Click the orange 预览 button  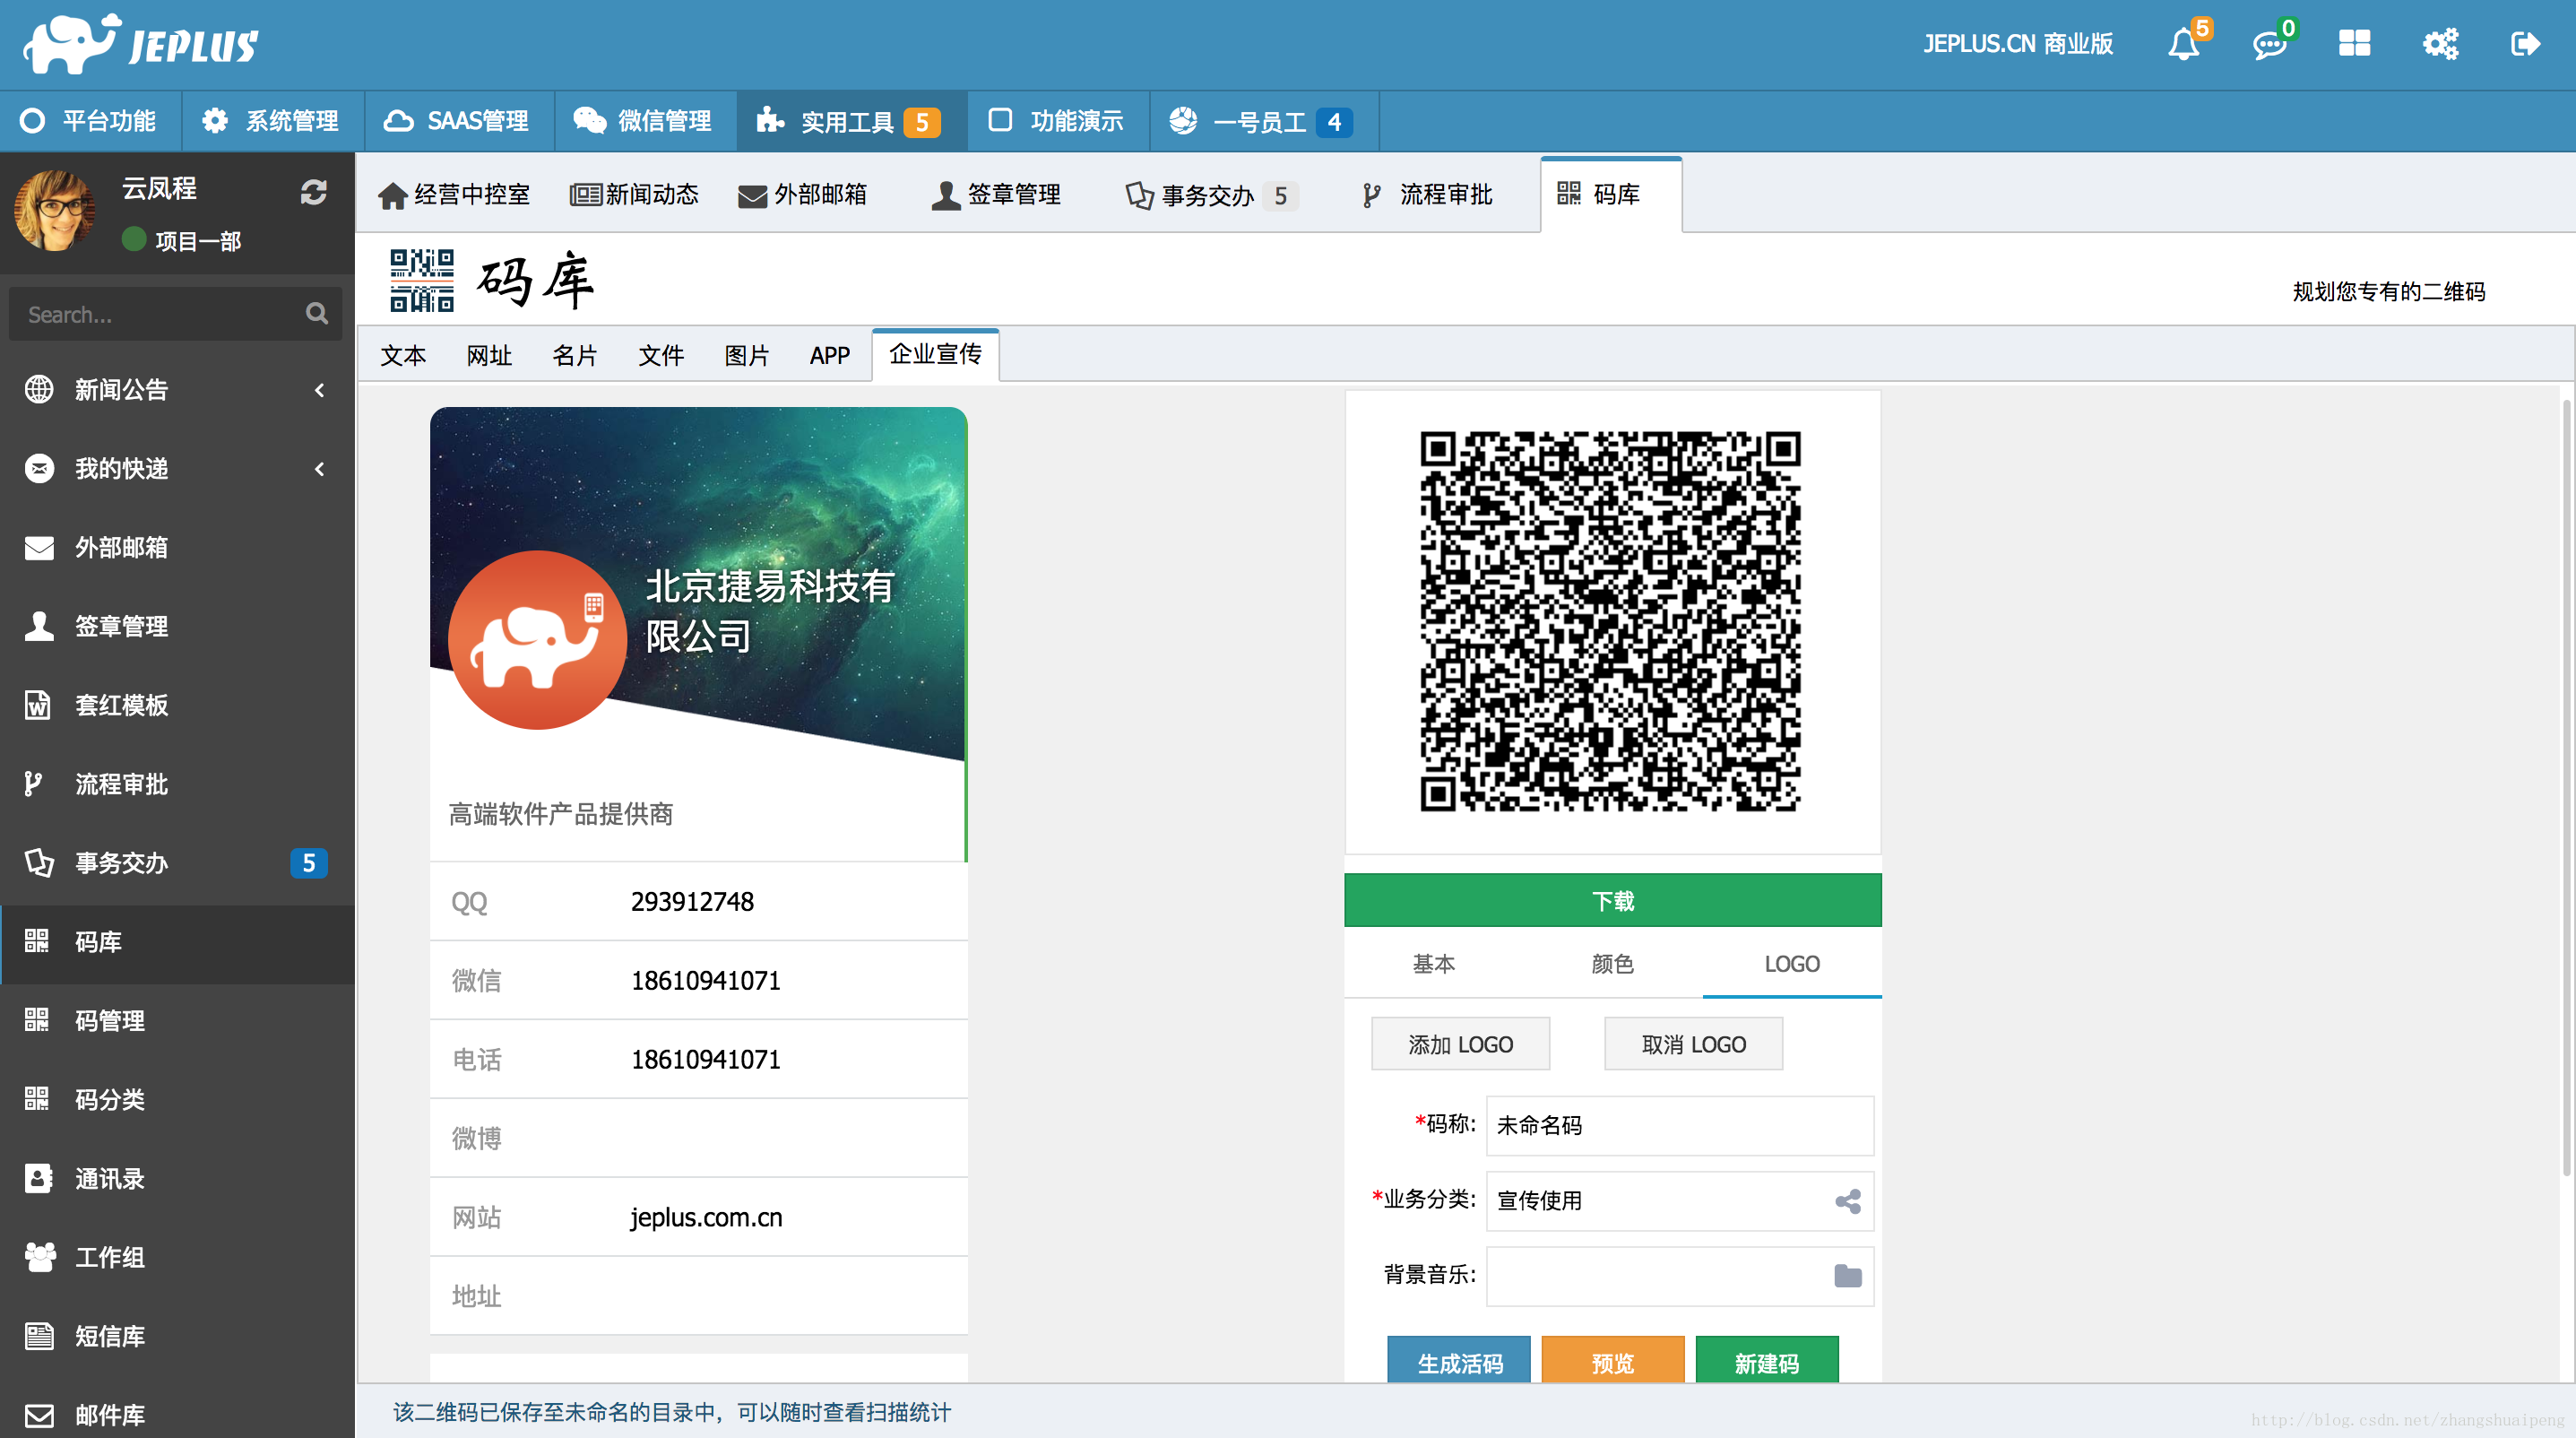click(x=1613, y=1361)
